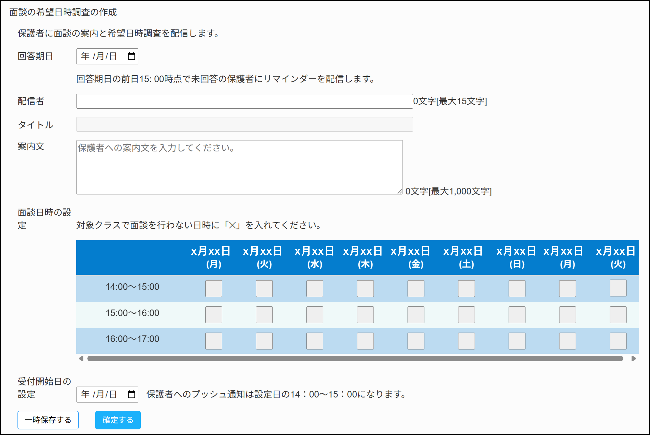The image size is (650, 435).
Task: Click the grey タイトル field
Action: pos(244,125)
